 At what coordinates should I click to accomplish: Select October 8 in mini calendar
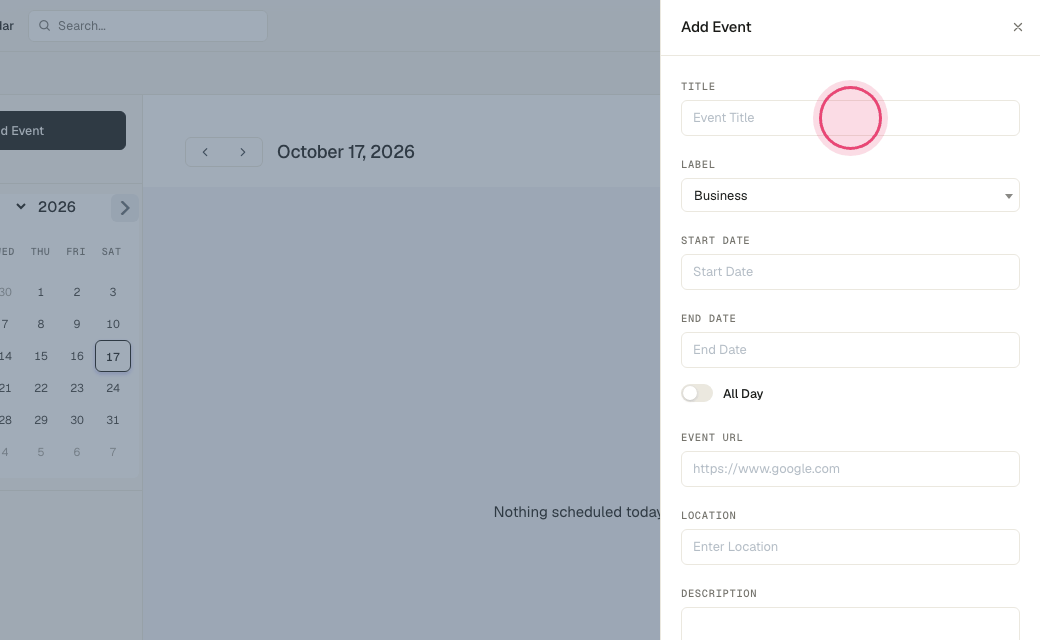pyautogui.click(x=40, y=324)
